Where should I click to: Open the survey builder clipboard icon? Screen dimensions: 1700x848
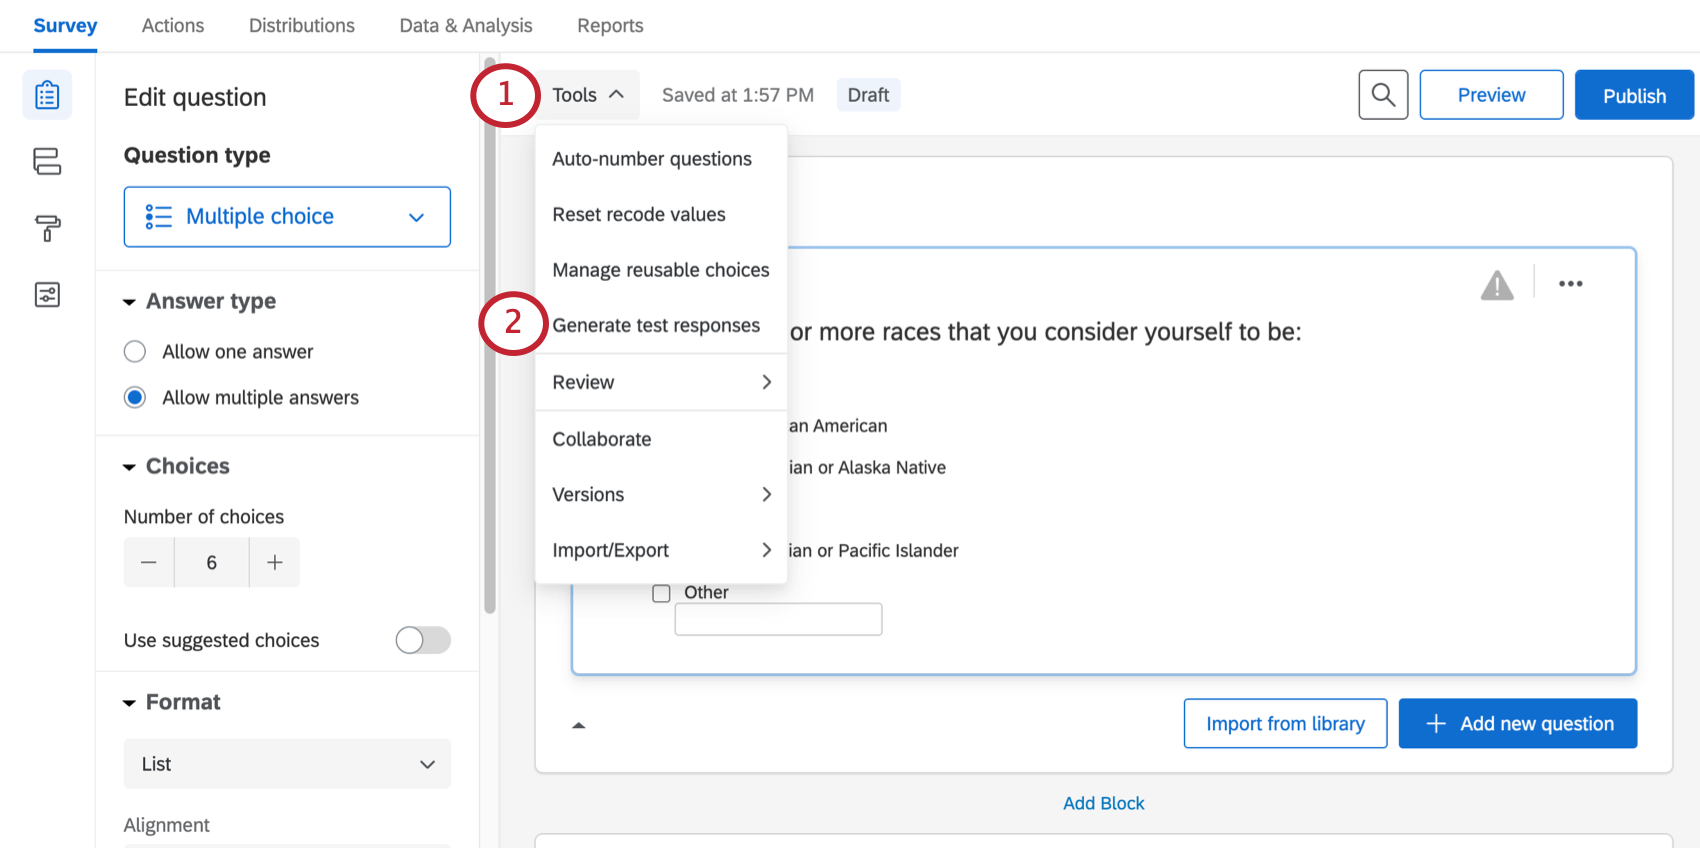(x=47, y=95)
